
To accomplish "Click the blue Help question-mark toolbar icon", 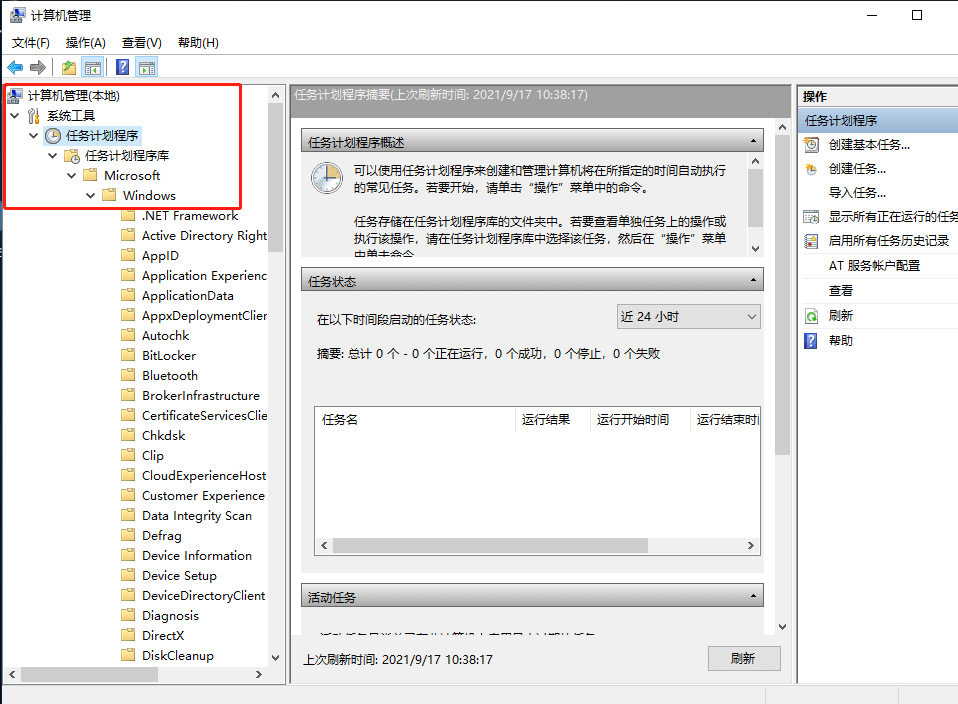I will tap(122, 68).
